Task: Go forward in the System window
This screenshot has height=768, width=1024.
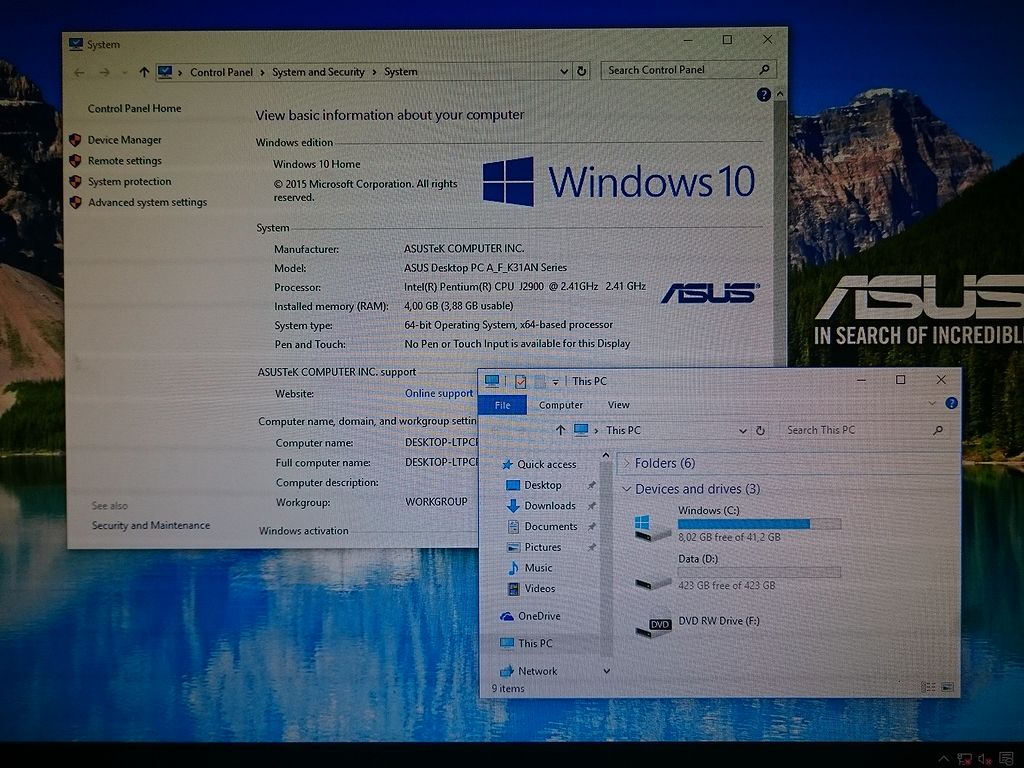Action: click(x=104, y=72)
